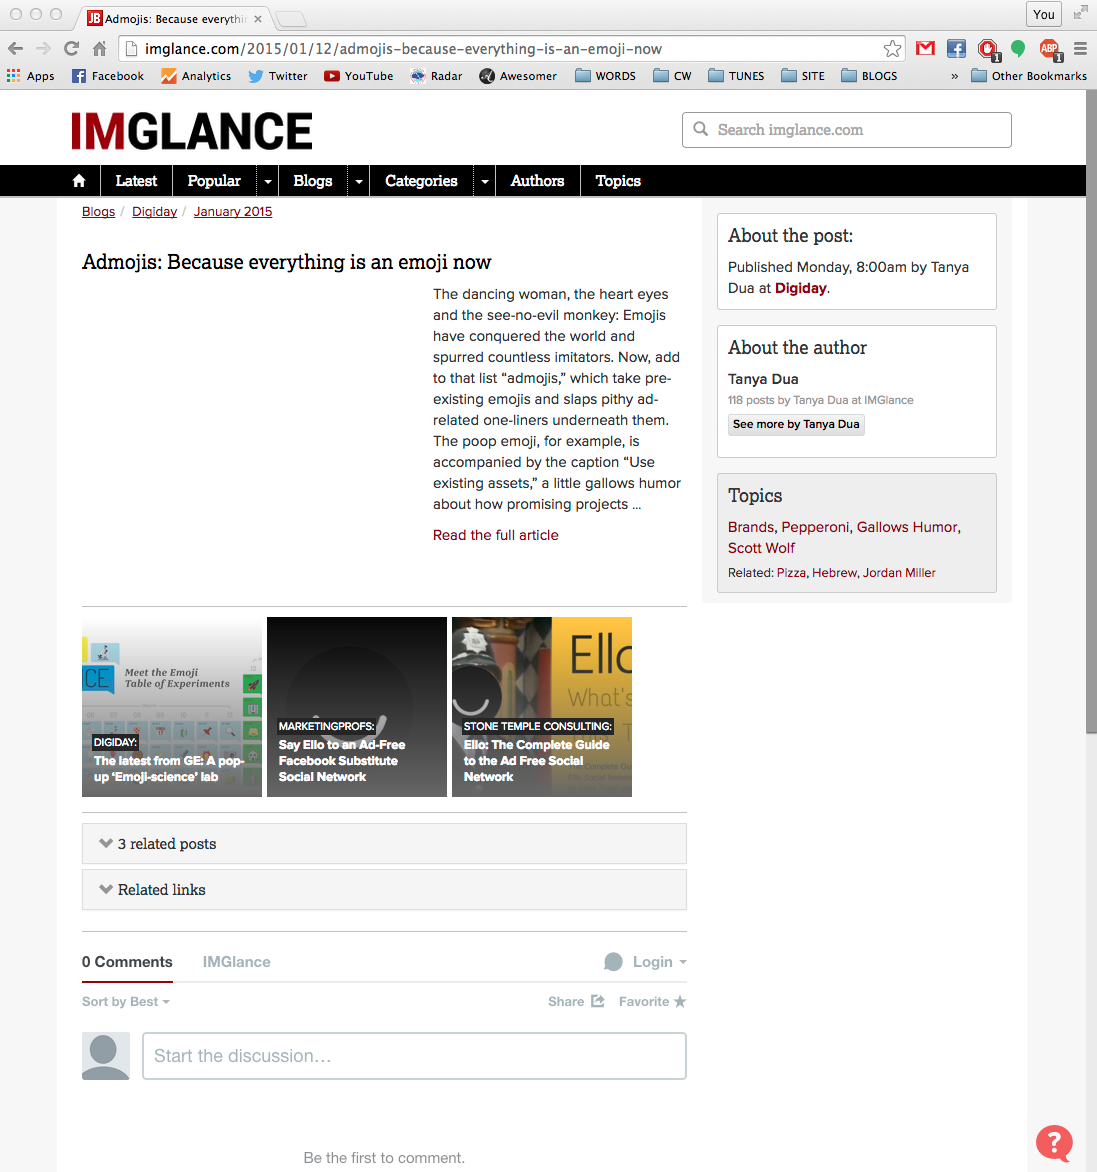This screenshot has height=1172, width=1097.
Task: Open the Scott Wolf topic link
Action: click(761, 548)
